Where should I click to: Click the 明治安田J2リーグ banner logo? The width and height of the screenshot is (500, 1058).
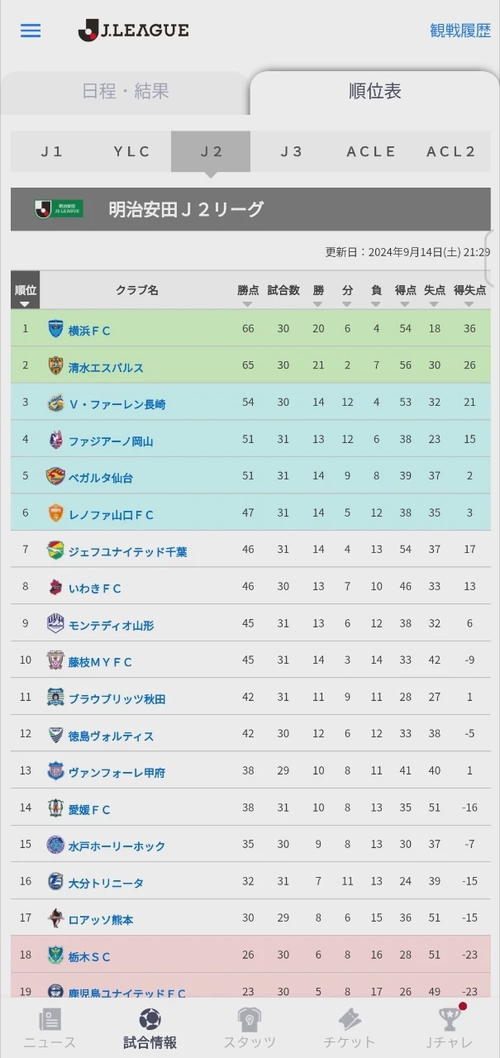click(59, 209)
